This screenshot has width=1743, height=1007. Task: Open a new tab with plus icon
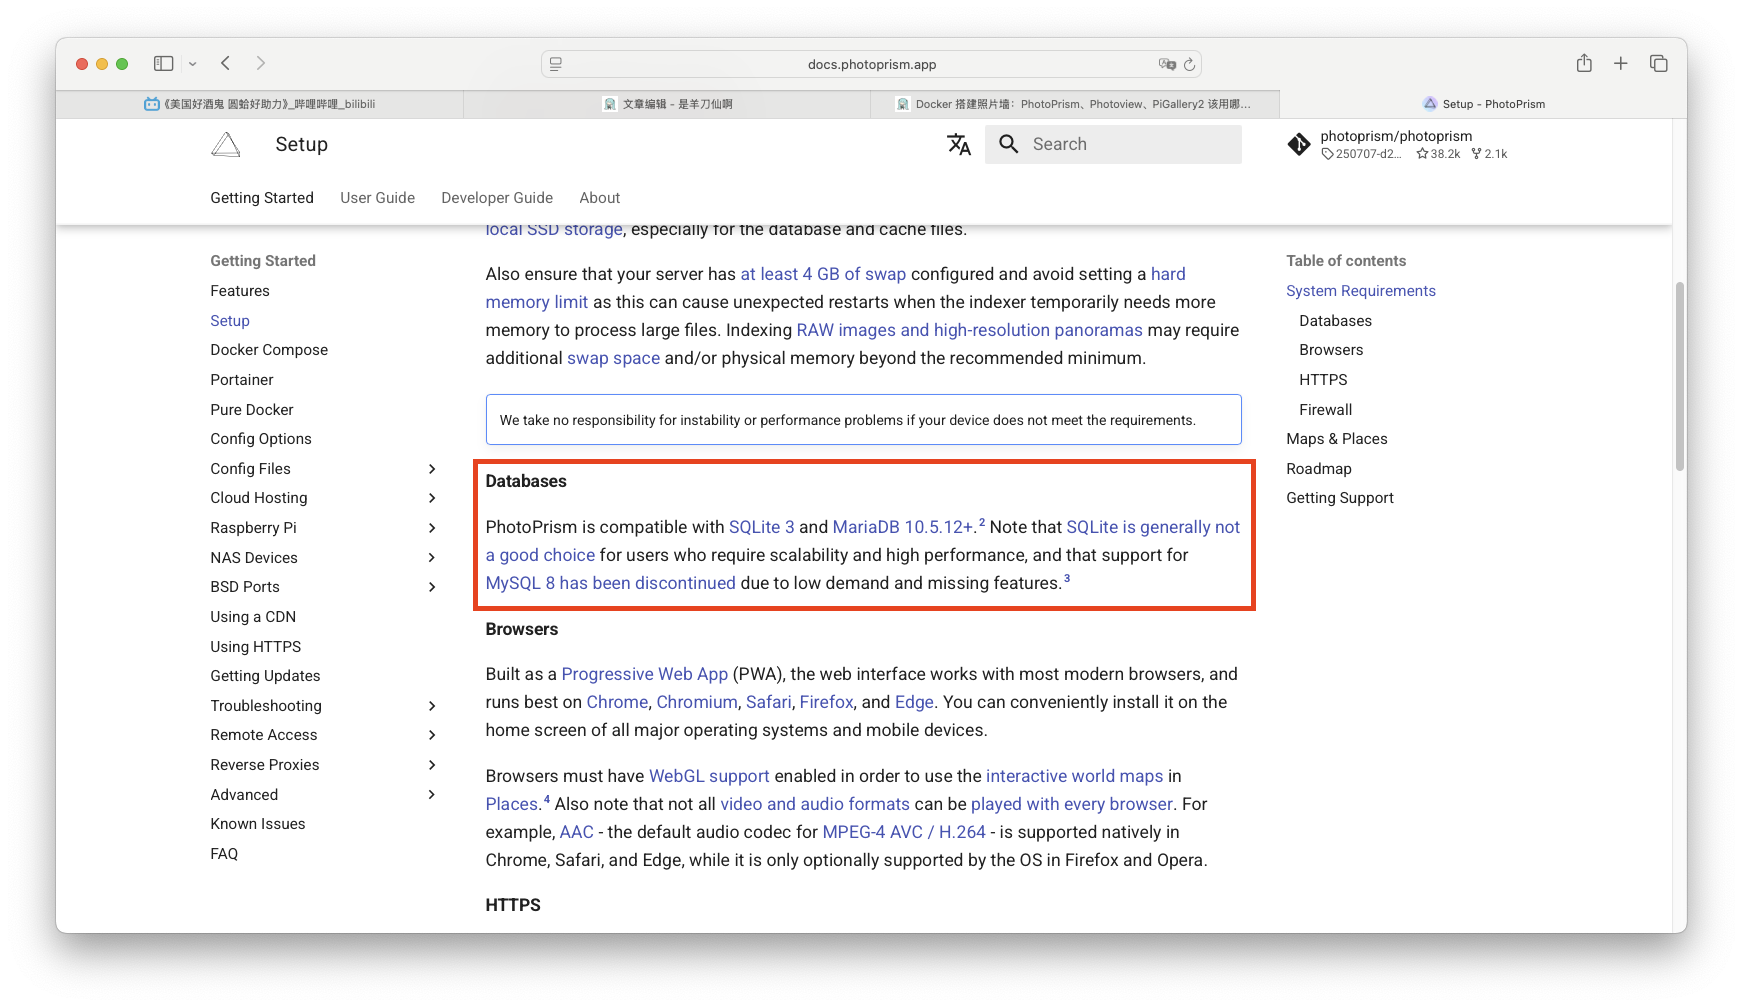click(x=1621, y=64)
